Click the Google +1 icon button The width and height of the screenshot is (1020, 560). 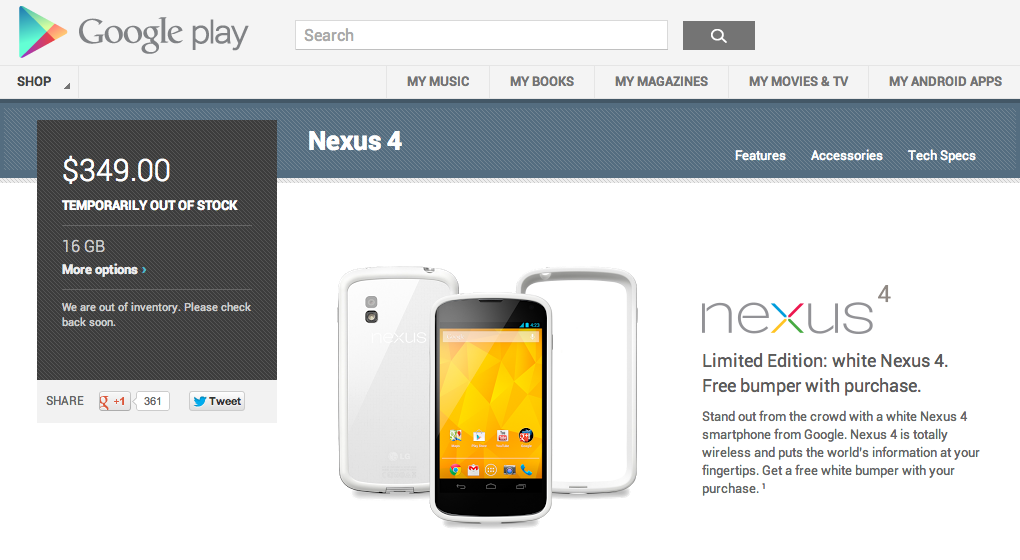pyautogui.click(x=114, y=401)
